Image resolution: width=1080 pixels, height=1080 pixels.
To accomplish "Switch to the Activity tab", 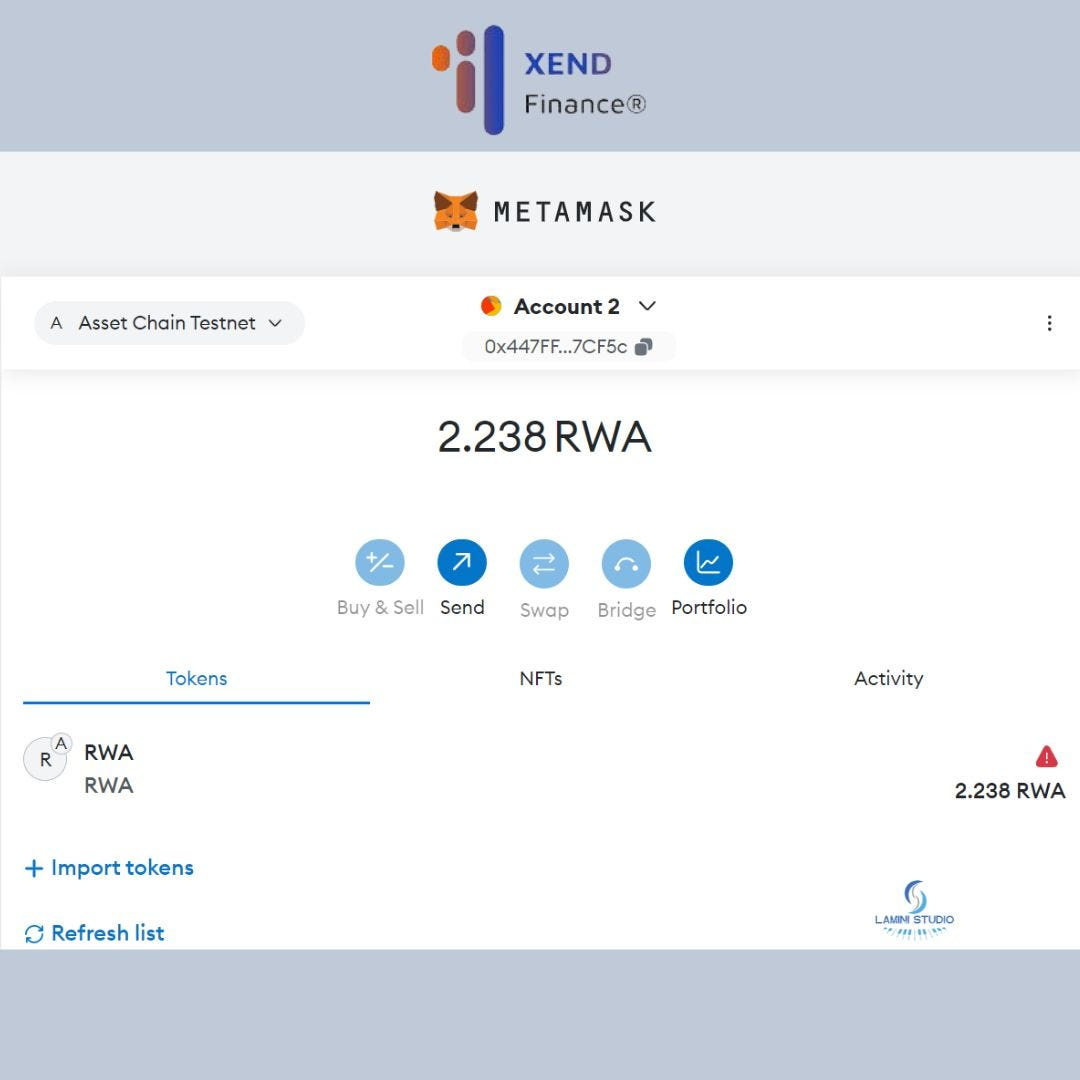I will (x=889, y=678).
